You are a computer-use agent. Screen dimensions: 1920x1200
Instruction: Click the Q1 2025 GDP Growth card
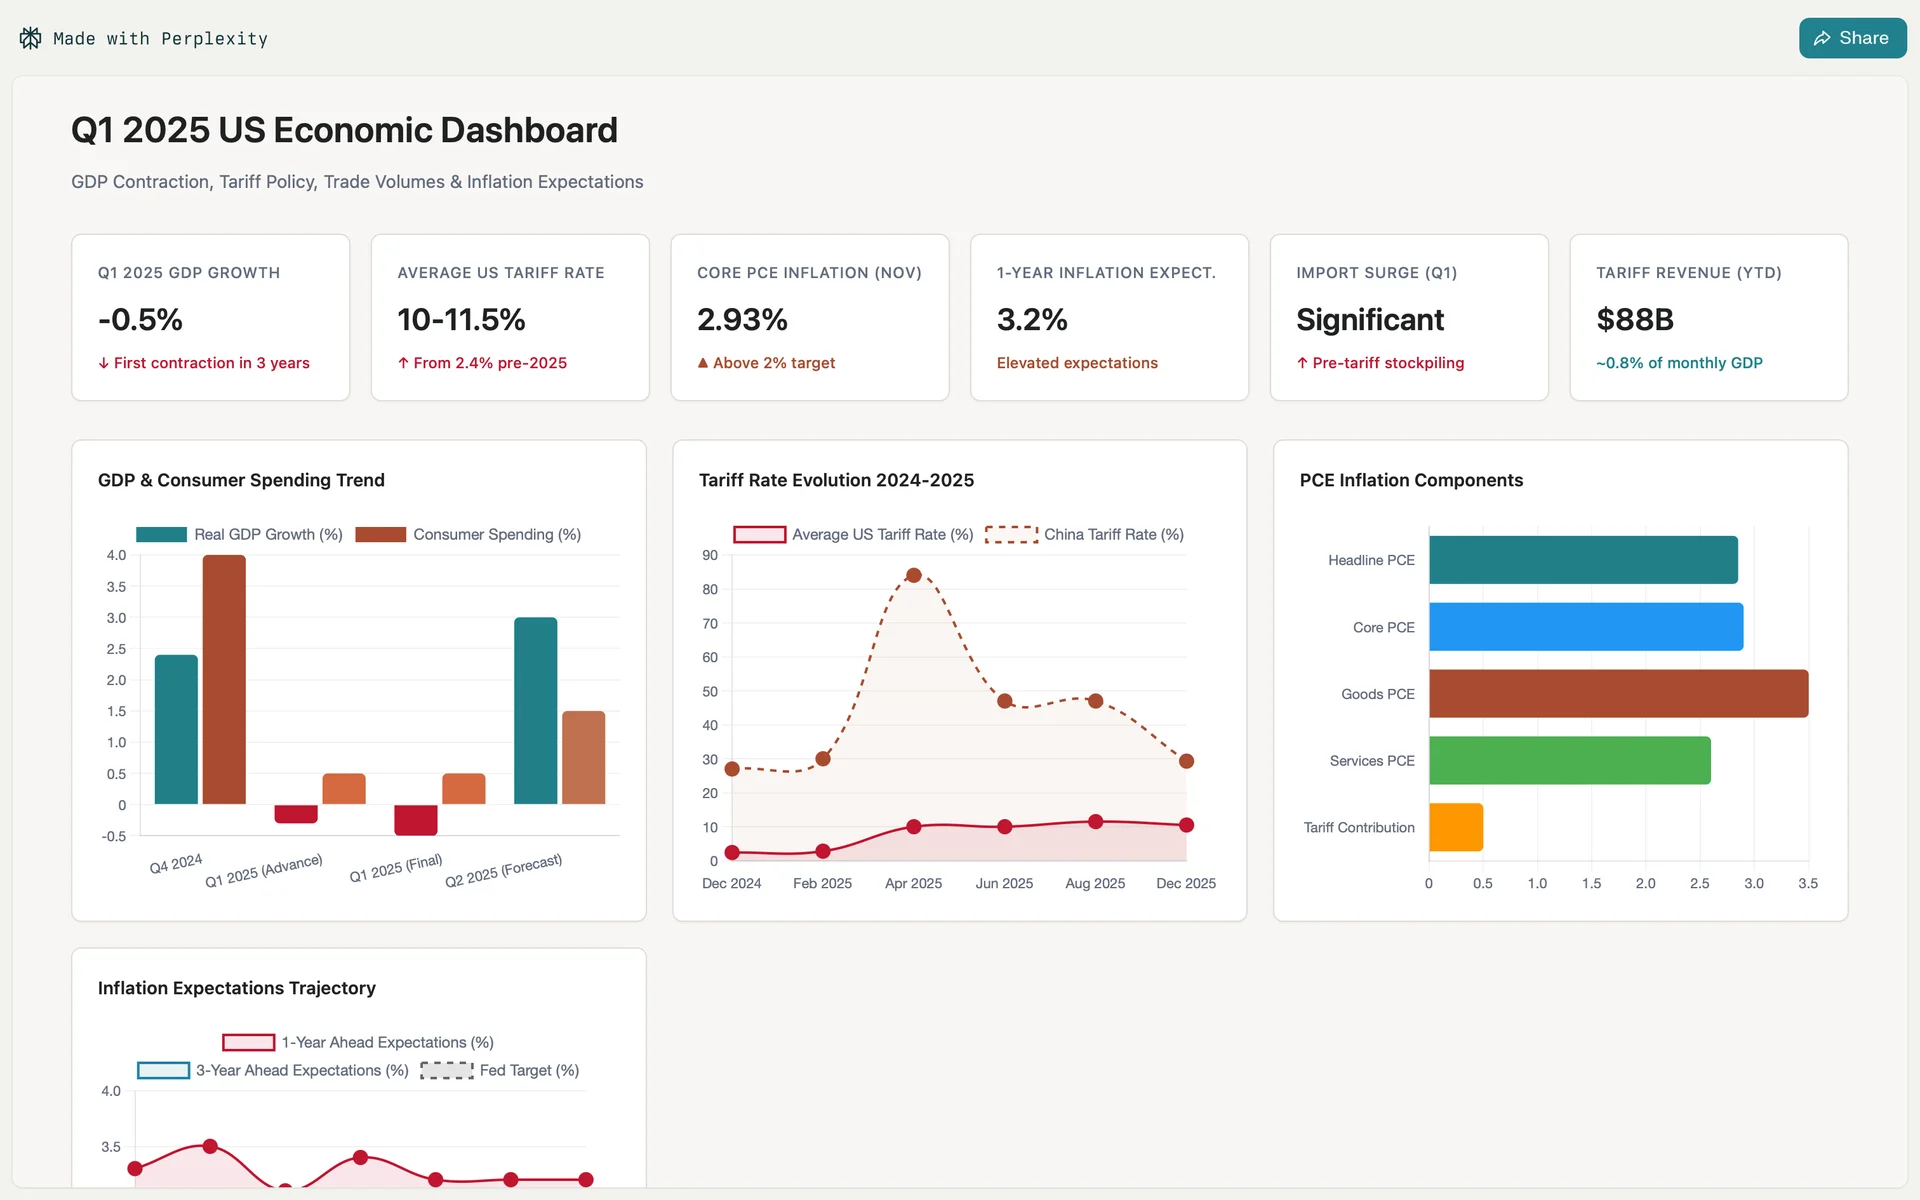pos(210,318)
